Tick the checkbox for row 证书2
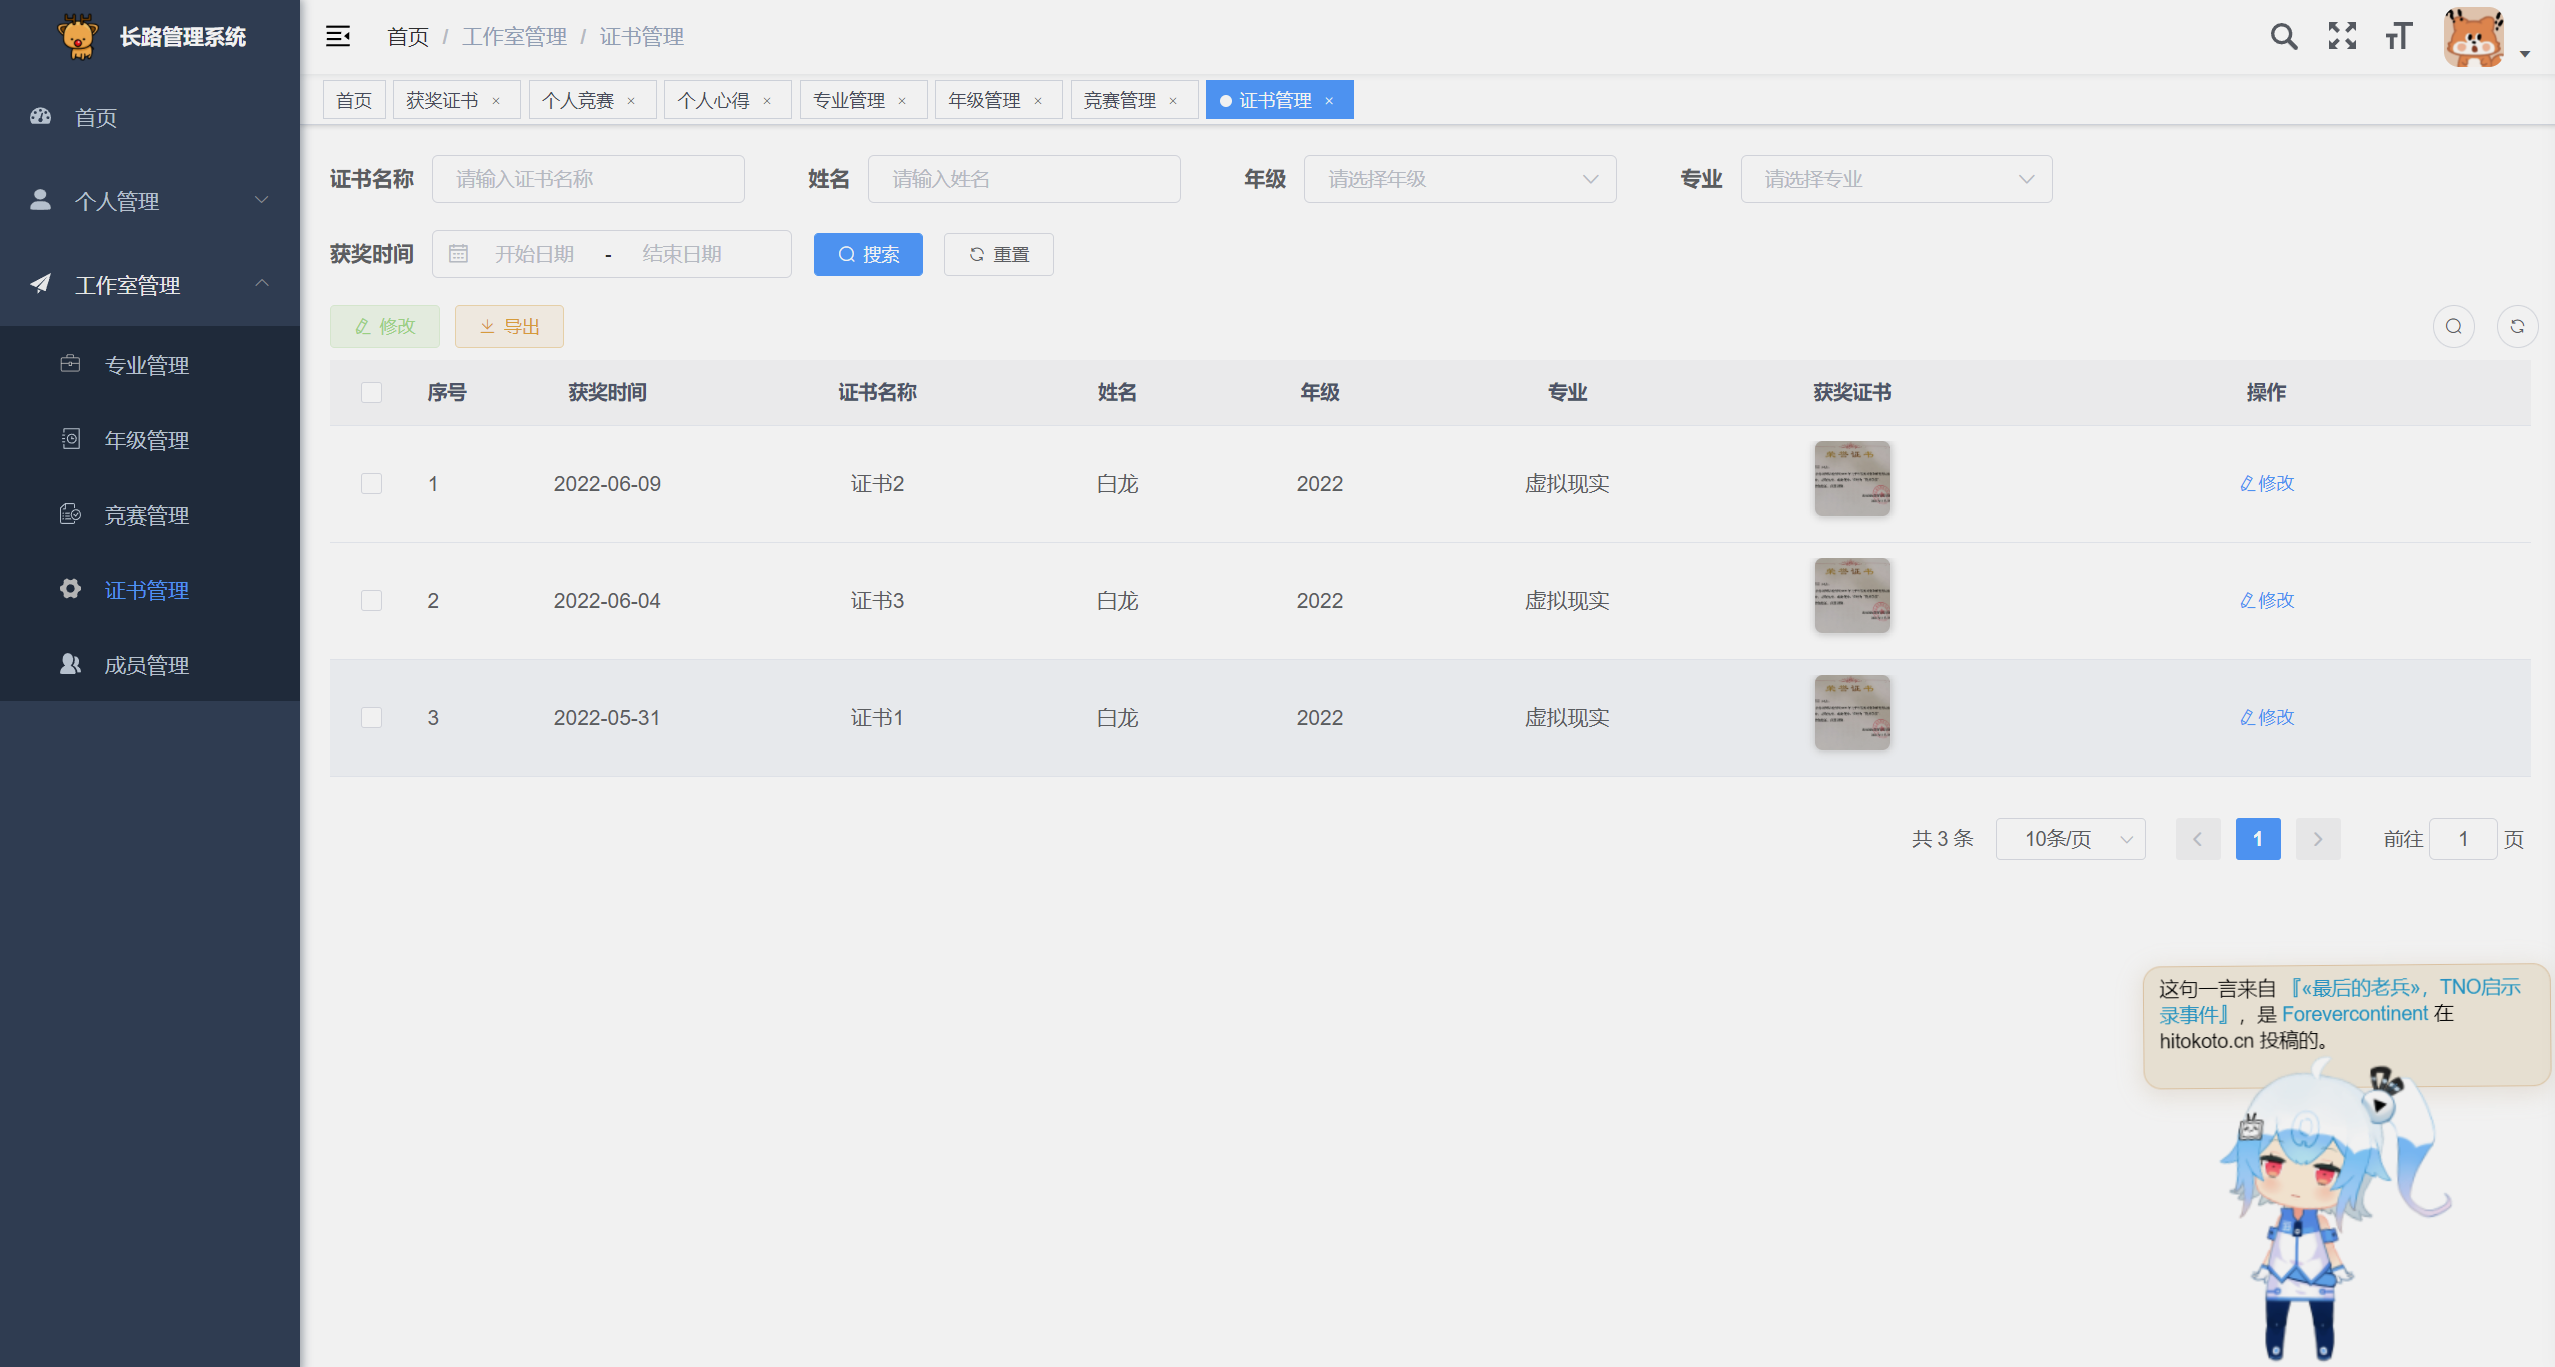This screenshot has width=2555, height=1367. point(371,484)
